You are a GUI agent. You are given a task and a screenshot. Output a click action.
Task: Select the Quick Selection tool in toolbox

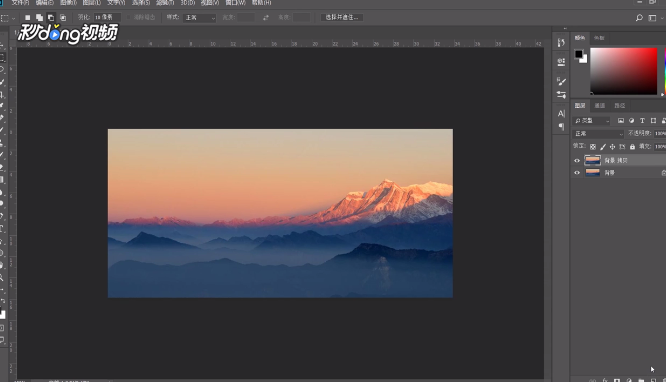[x=2, y=82]
